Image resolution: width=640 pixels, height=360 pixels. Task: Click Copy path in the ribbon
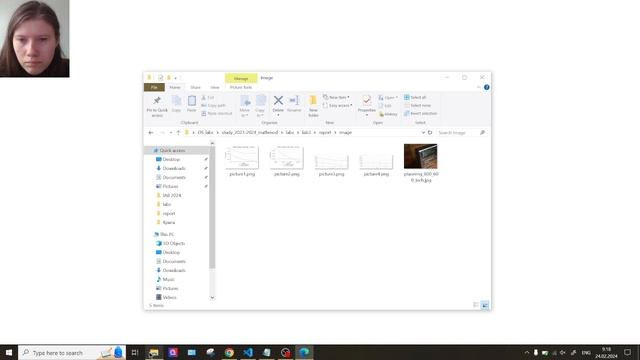(x=213, y=105)
